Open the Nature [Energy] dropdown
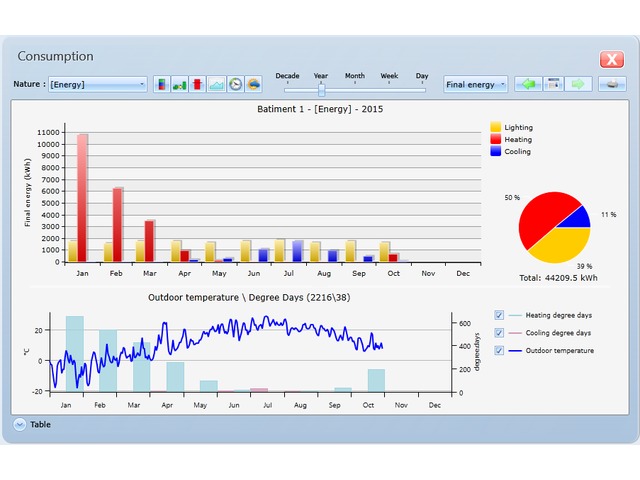The width and height of the screenshot is (640, 480). 97,85
